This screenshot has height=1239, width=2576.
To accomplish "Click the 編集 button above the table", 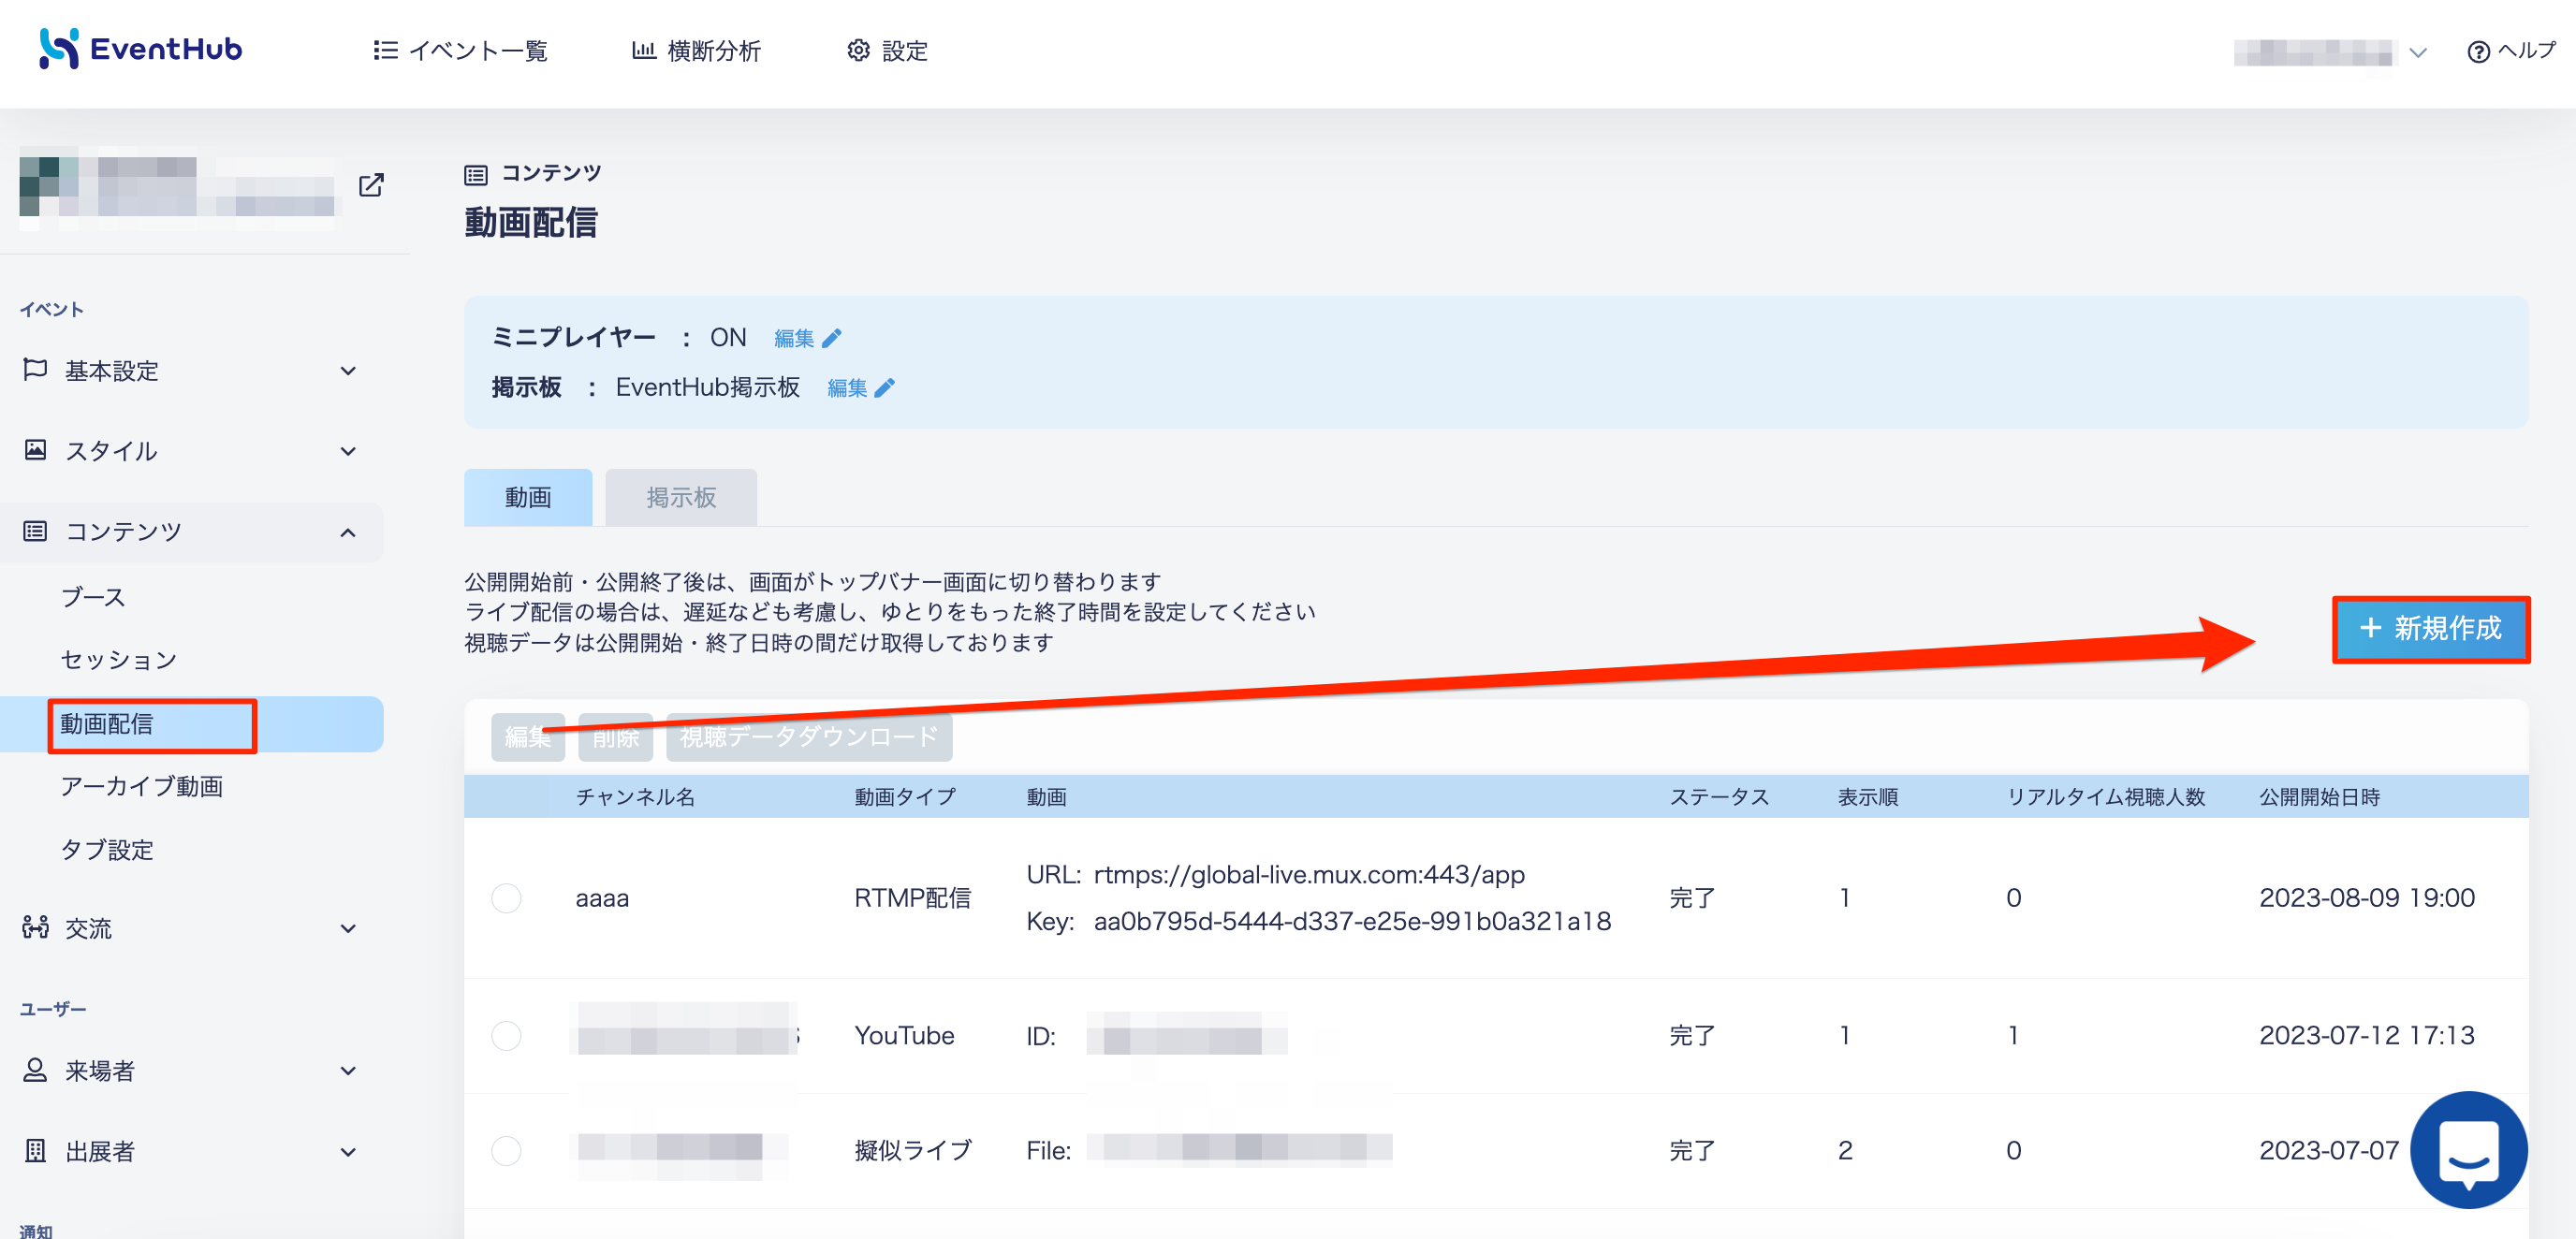I will tap(528, 737).
